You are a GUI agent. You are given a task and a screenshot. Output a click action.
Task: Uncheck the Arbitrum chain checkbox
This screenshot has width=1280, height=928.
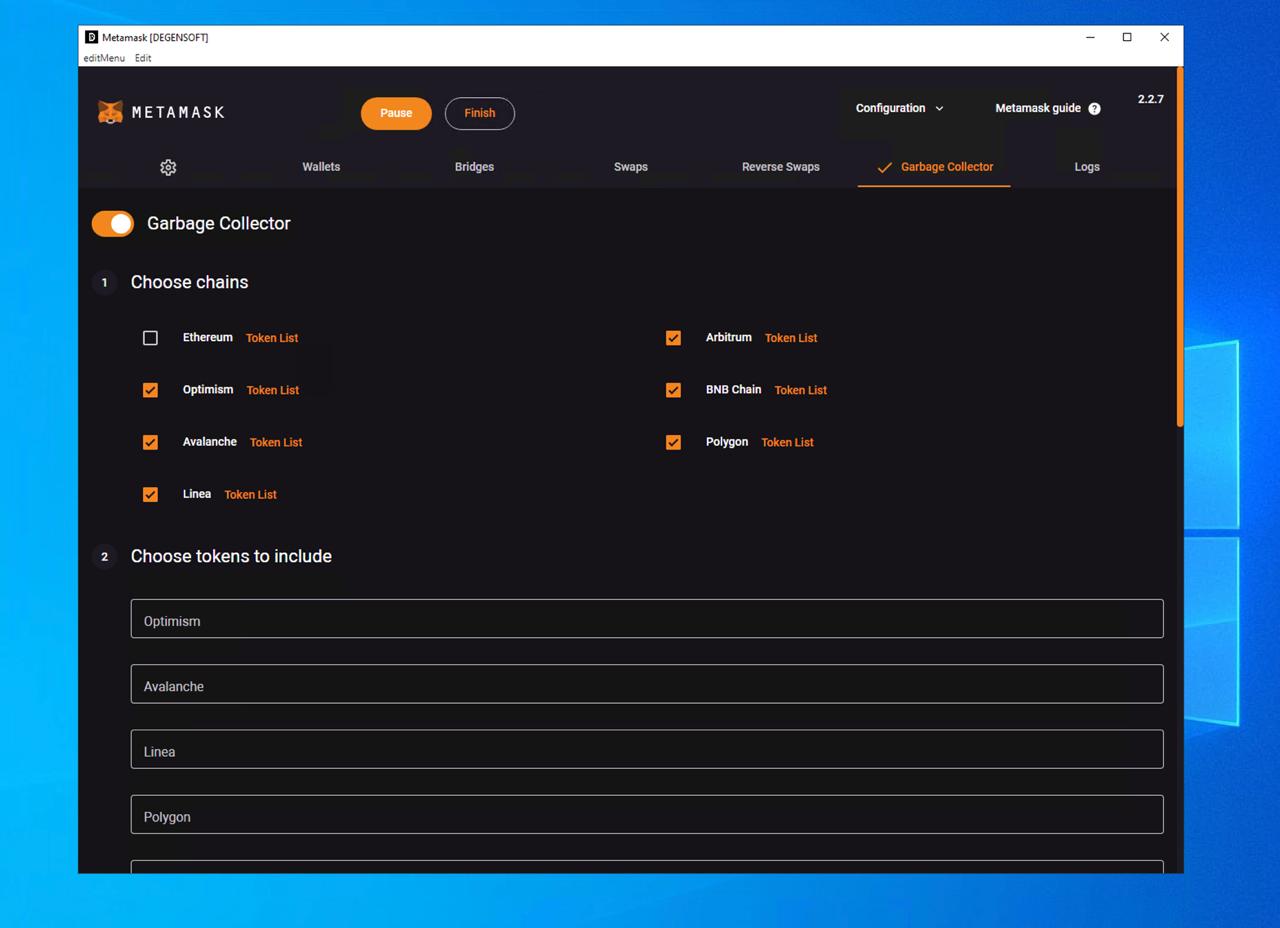pyautogui.click(x=673, y=338)
